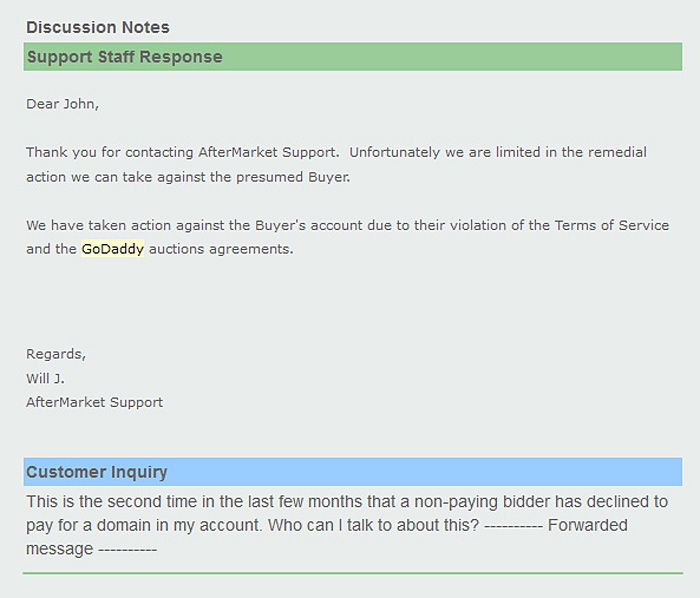Select the green Support Staff Response header
This screenshot has height=598, width=700.
[353, 57]
